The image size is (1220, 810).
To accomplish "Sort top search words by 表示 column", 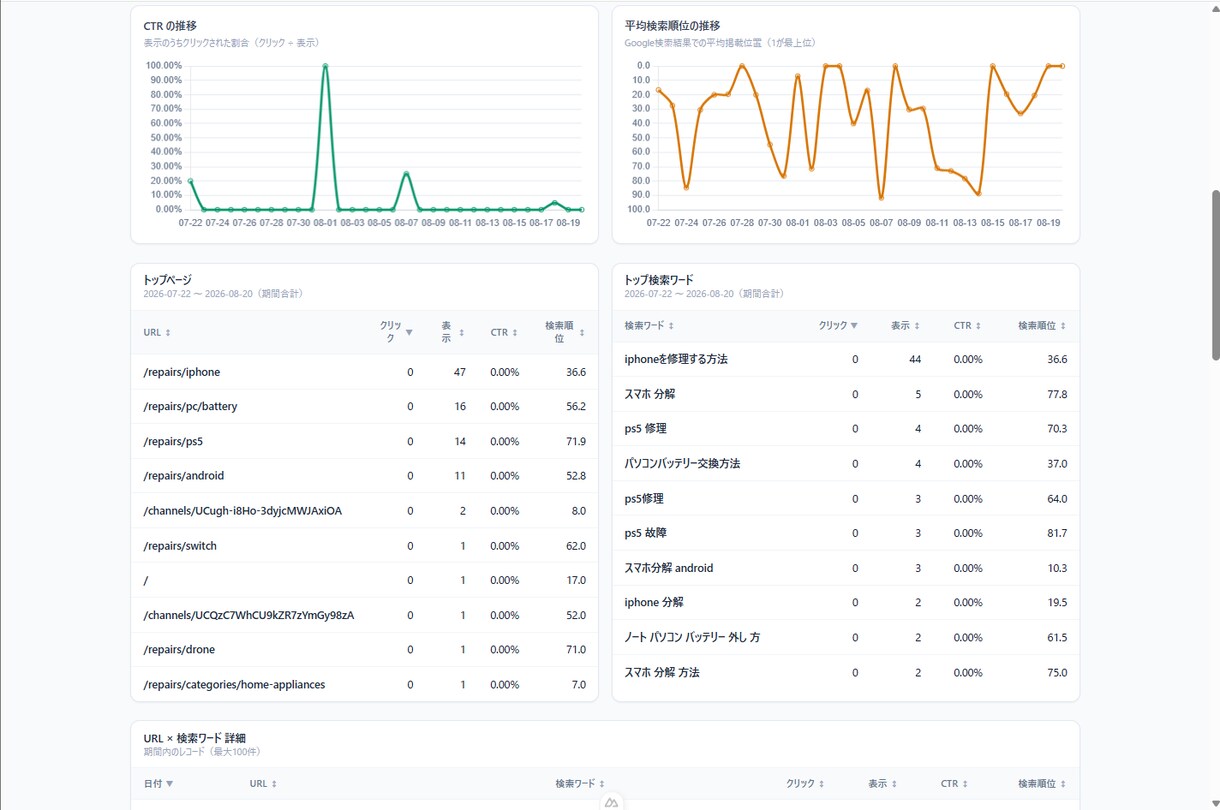I will (x=905, y=326).
